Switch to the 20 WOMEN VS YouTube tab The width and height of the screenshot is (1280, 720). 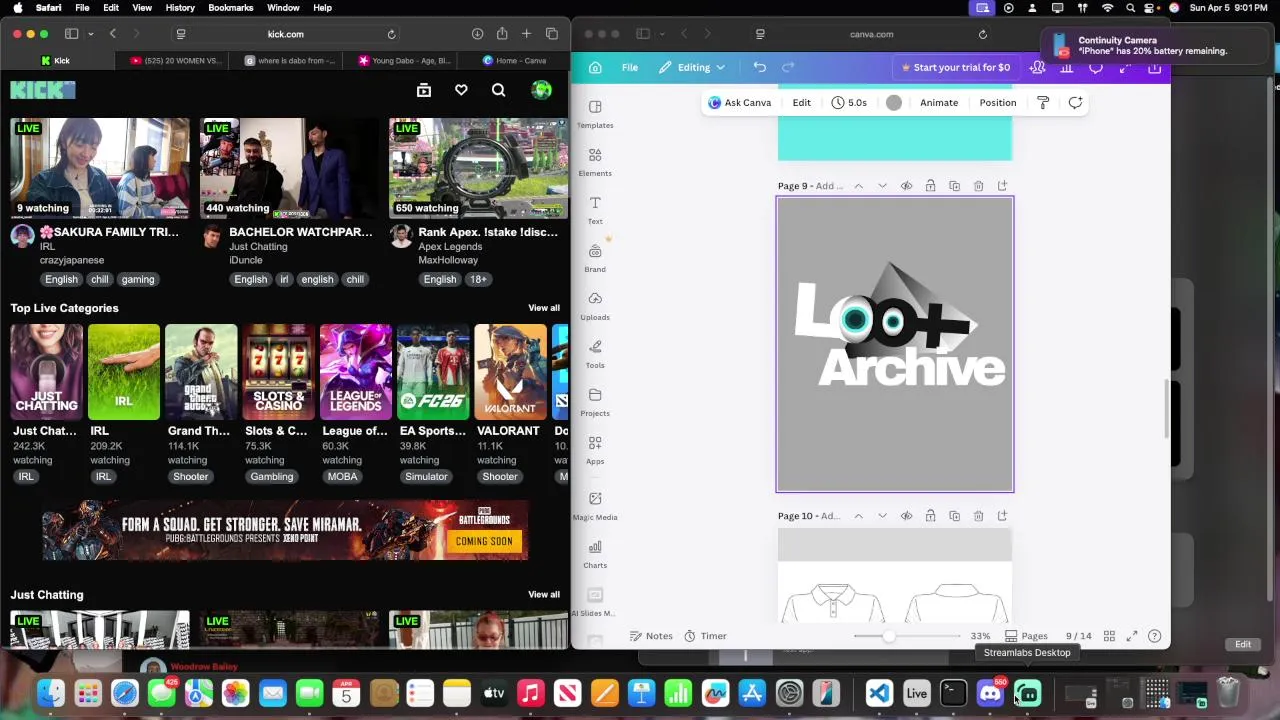tap(175, 60)
